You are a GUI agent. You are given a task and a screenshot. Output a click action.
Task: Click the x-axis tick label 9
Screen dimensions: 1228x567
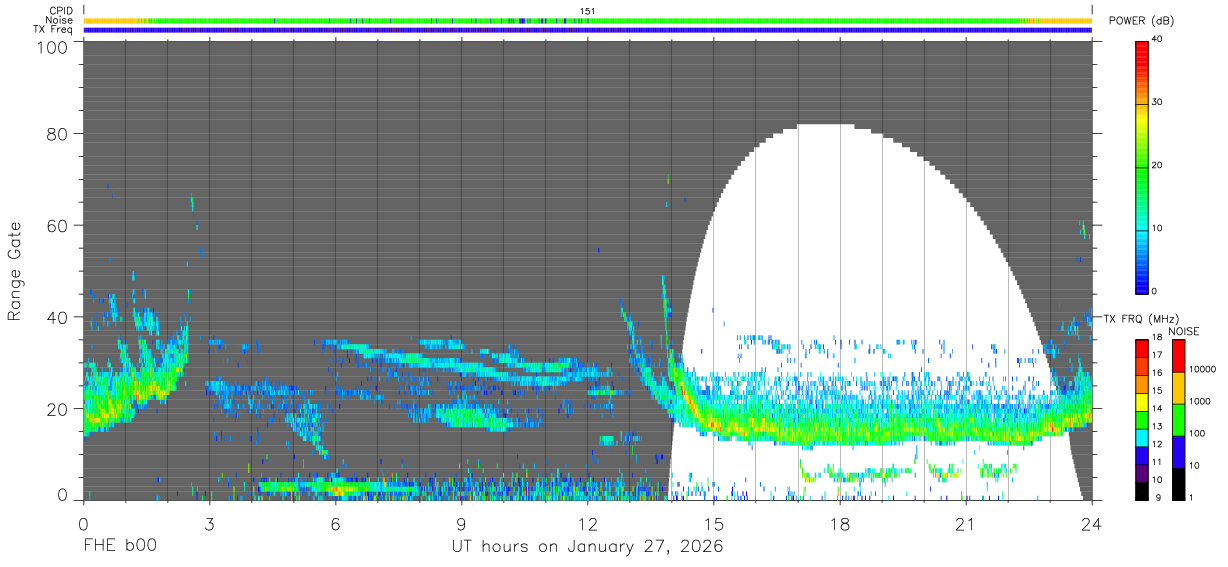click(461, 523)
